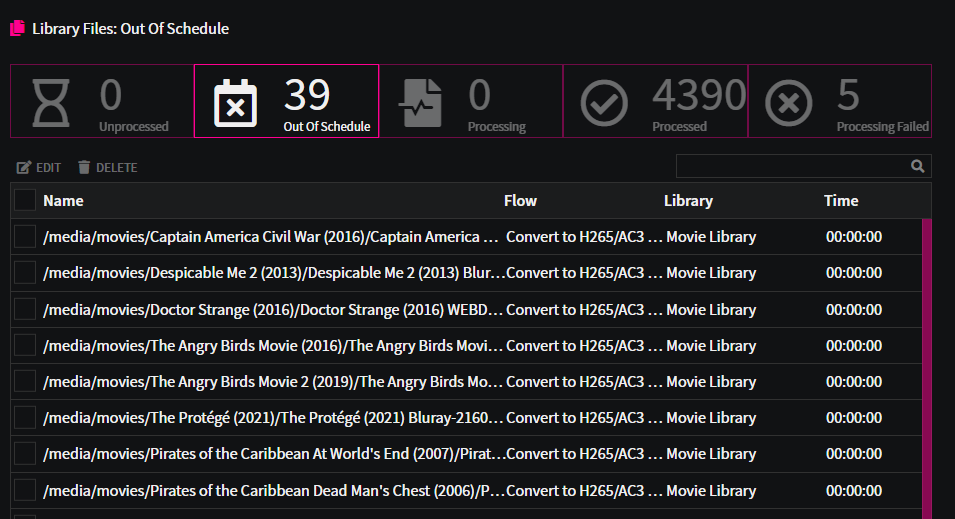Check the Captain America Civil War row
Viewport: 955px width, 519px height.
25,236
